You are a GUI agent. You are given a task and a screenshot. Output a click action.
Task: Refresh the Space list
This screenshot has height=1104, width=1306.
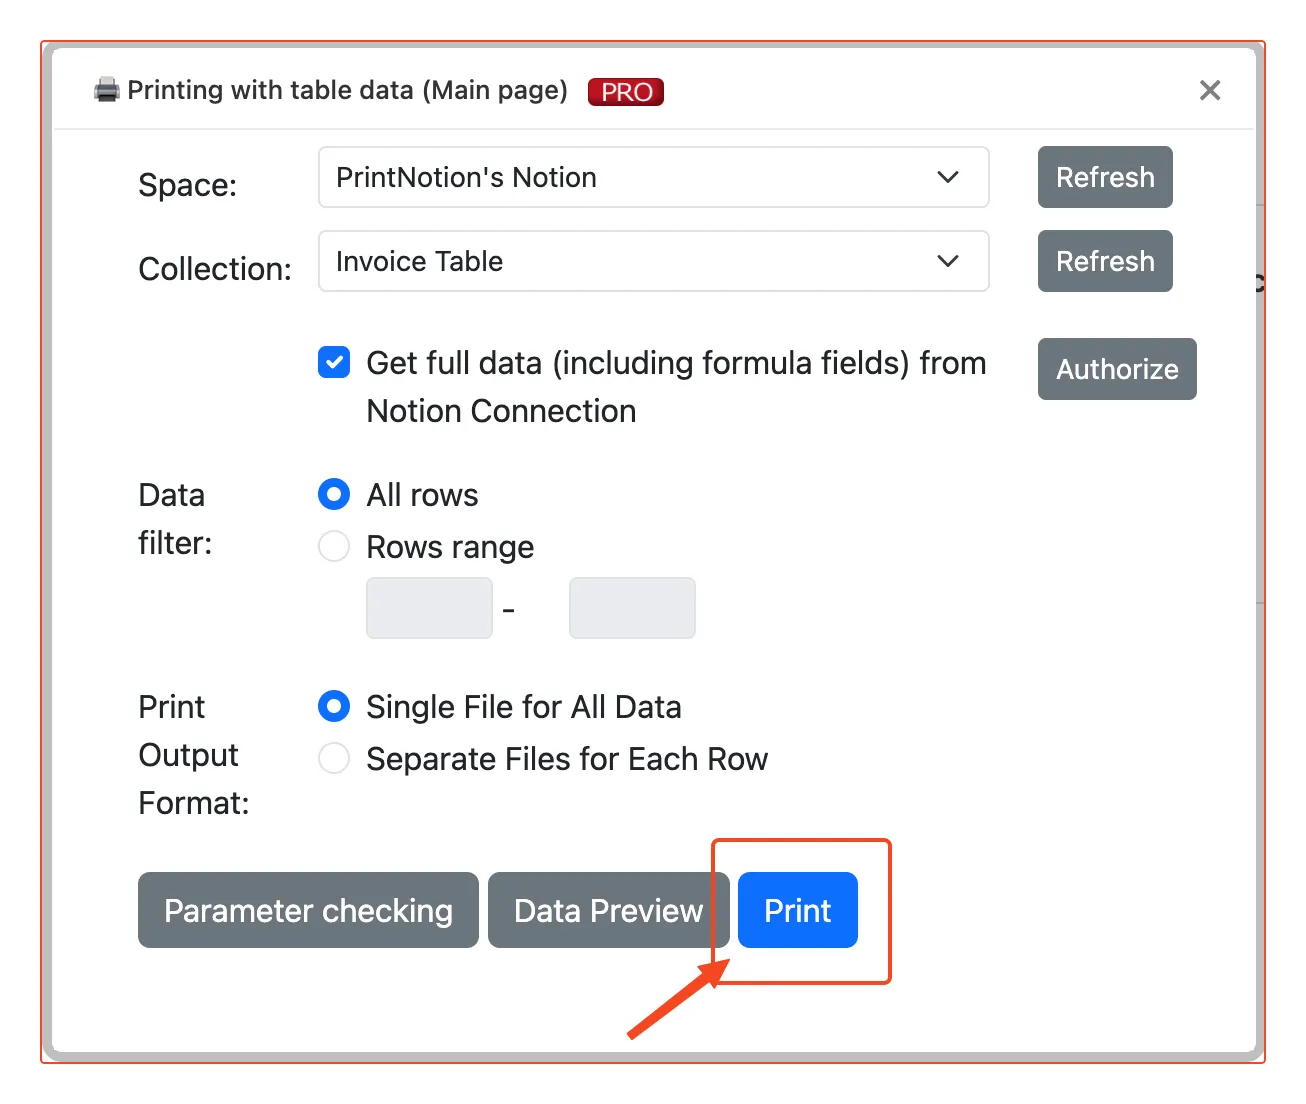tap(1105, 178)
